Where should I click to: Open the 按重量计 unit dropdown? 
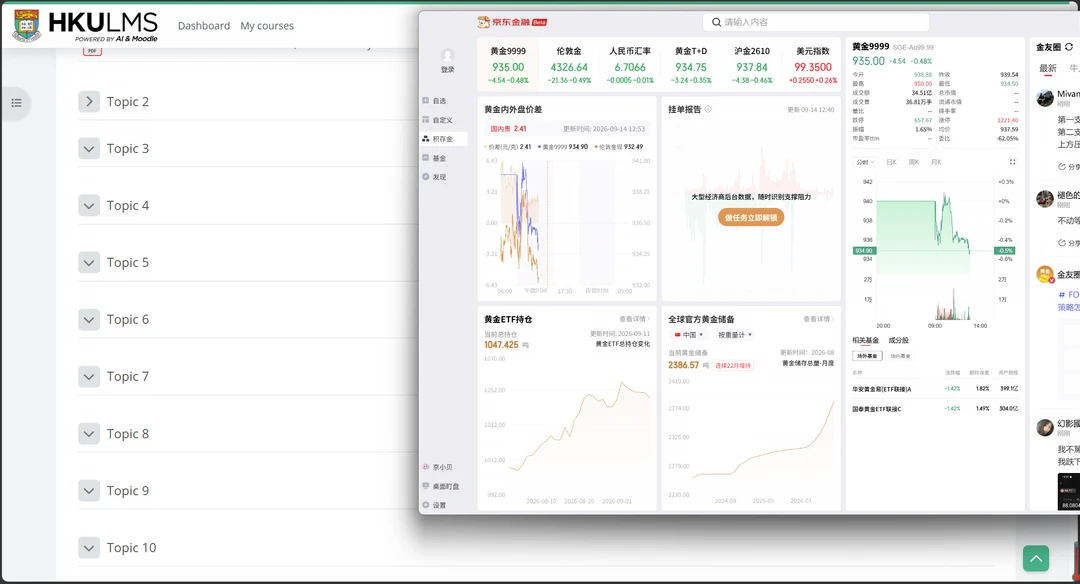[735, 335]
